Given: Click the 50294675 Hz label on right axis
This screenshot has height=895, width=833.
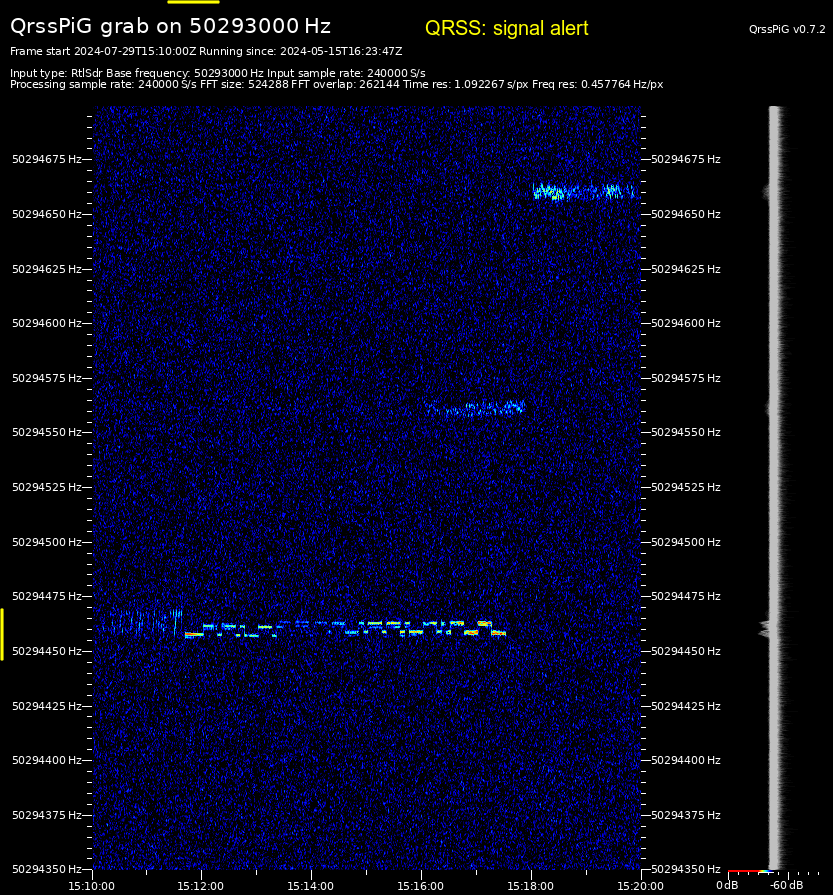Looking at the screenshot, I should [x=686, y=159].
